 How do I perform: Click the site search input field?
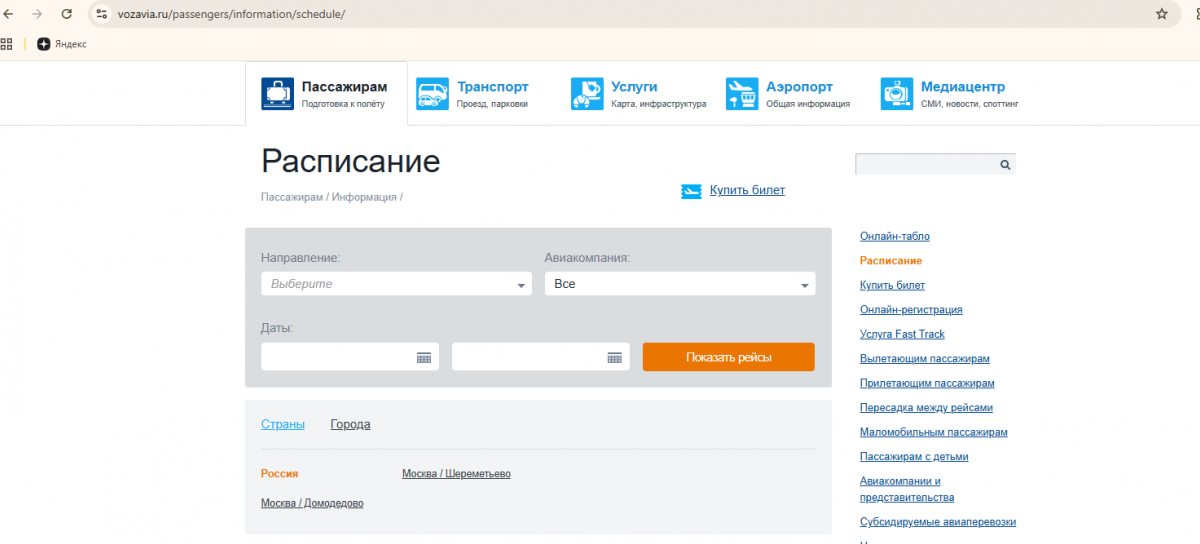925,165
